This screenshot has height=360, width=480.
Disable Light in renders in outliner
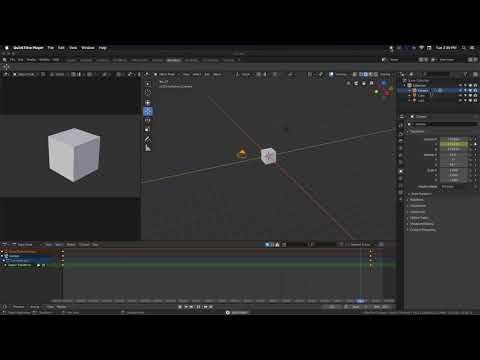(x=475, y=100)
